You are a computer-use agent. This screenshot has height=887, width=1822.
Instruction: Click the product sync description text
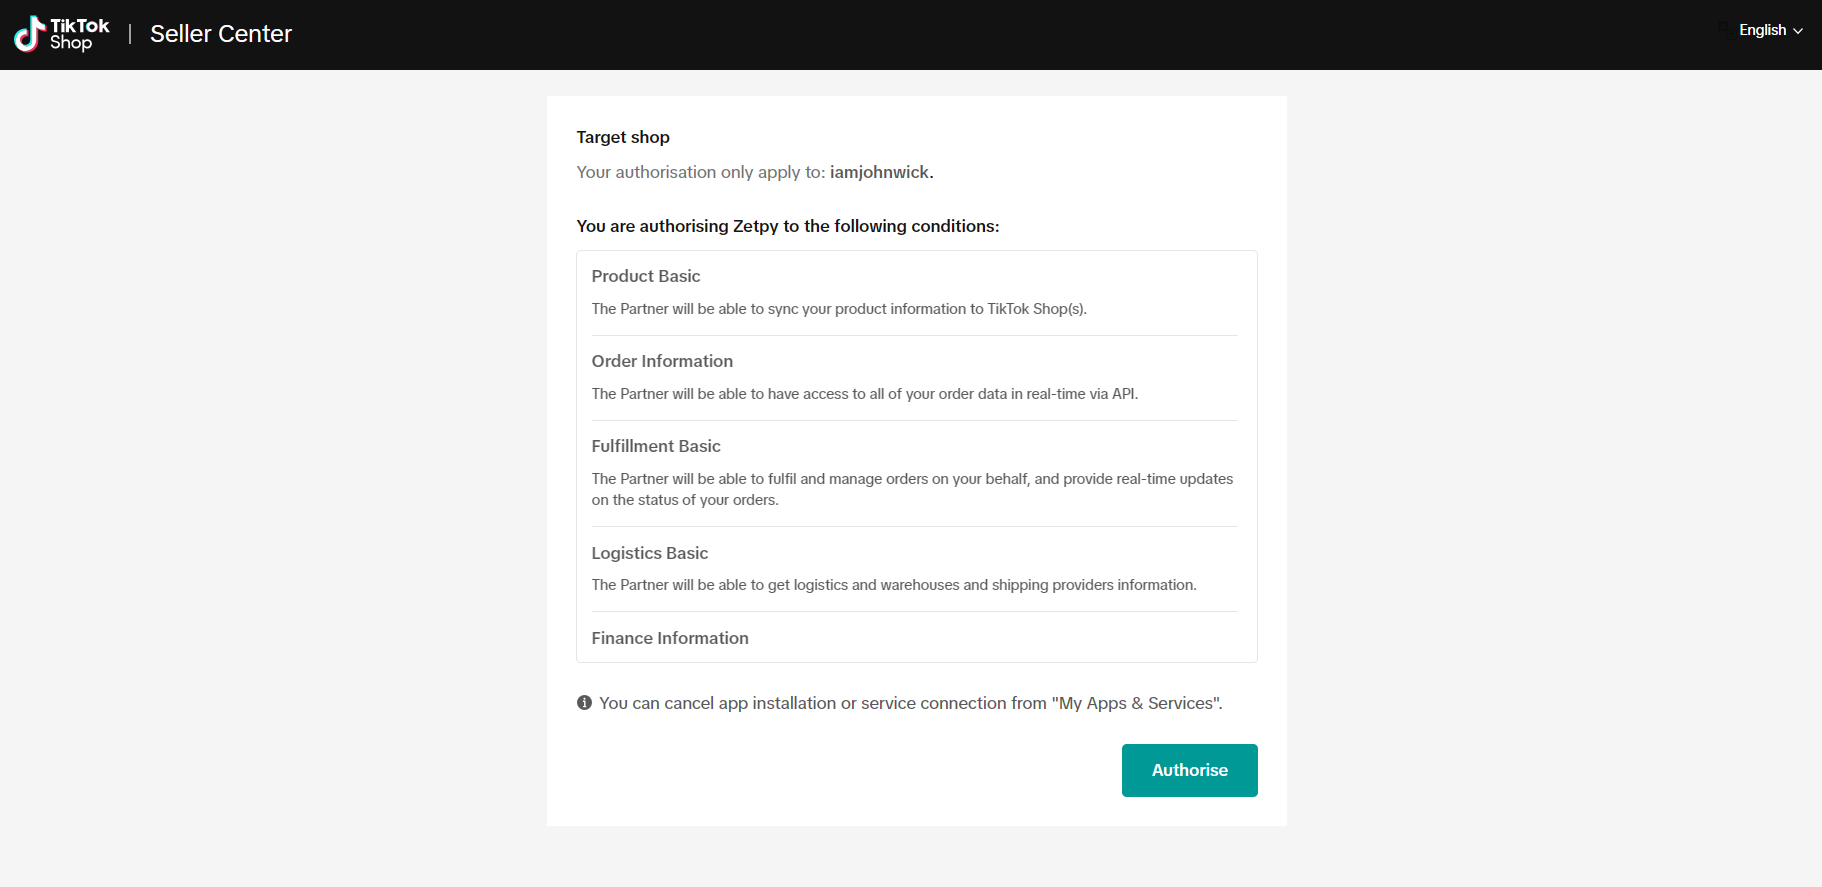coord(838,309)
